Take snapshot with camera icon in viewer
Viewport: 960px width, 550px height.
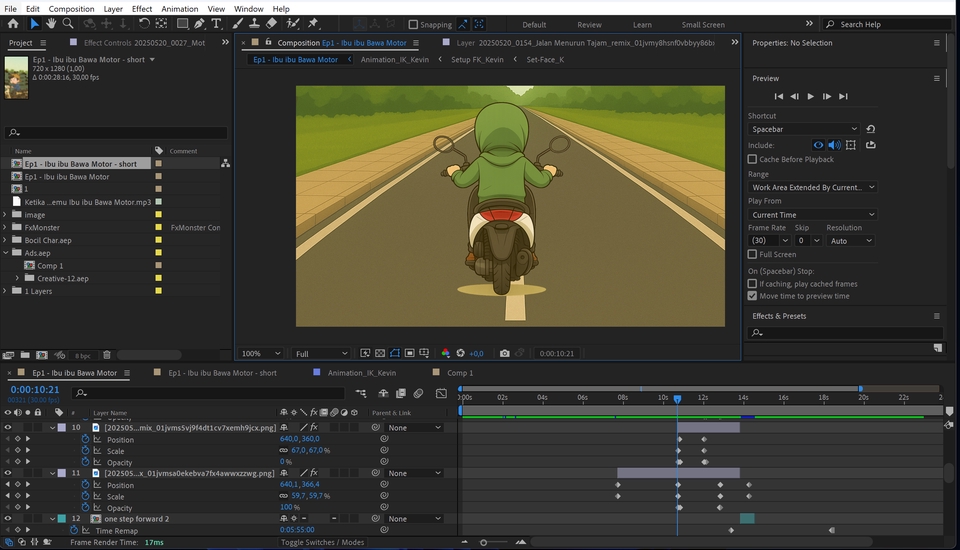click(505, 353)
